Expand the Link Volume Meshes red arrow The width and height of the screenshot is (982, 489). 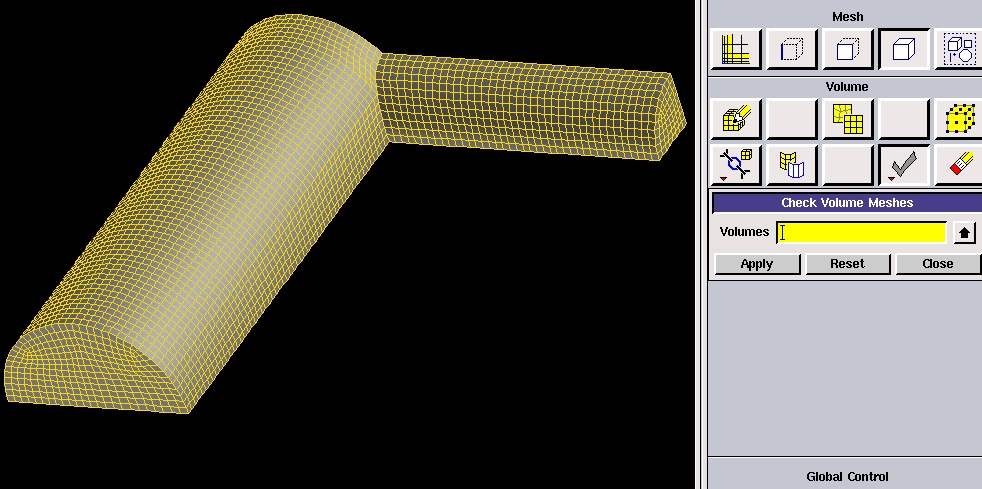click(x=723, y=178)
